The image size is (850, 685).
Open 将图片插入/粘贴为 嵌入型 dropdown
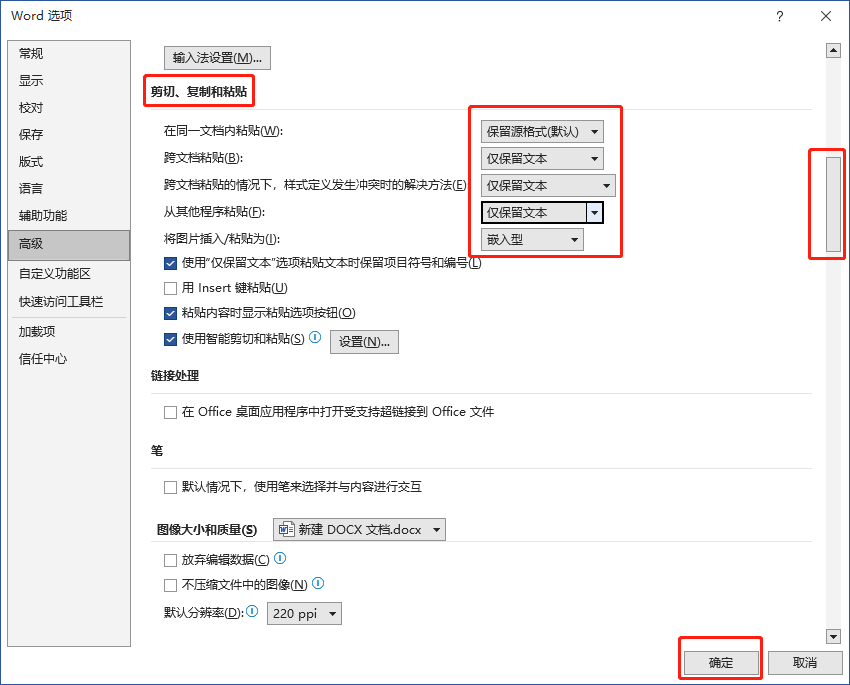click(x=532, y=240)
